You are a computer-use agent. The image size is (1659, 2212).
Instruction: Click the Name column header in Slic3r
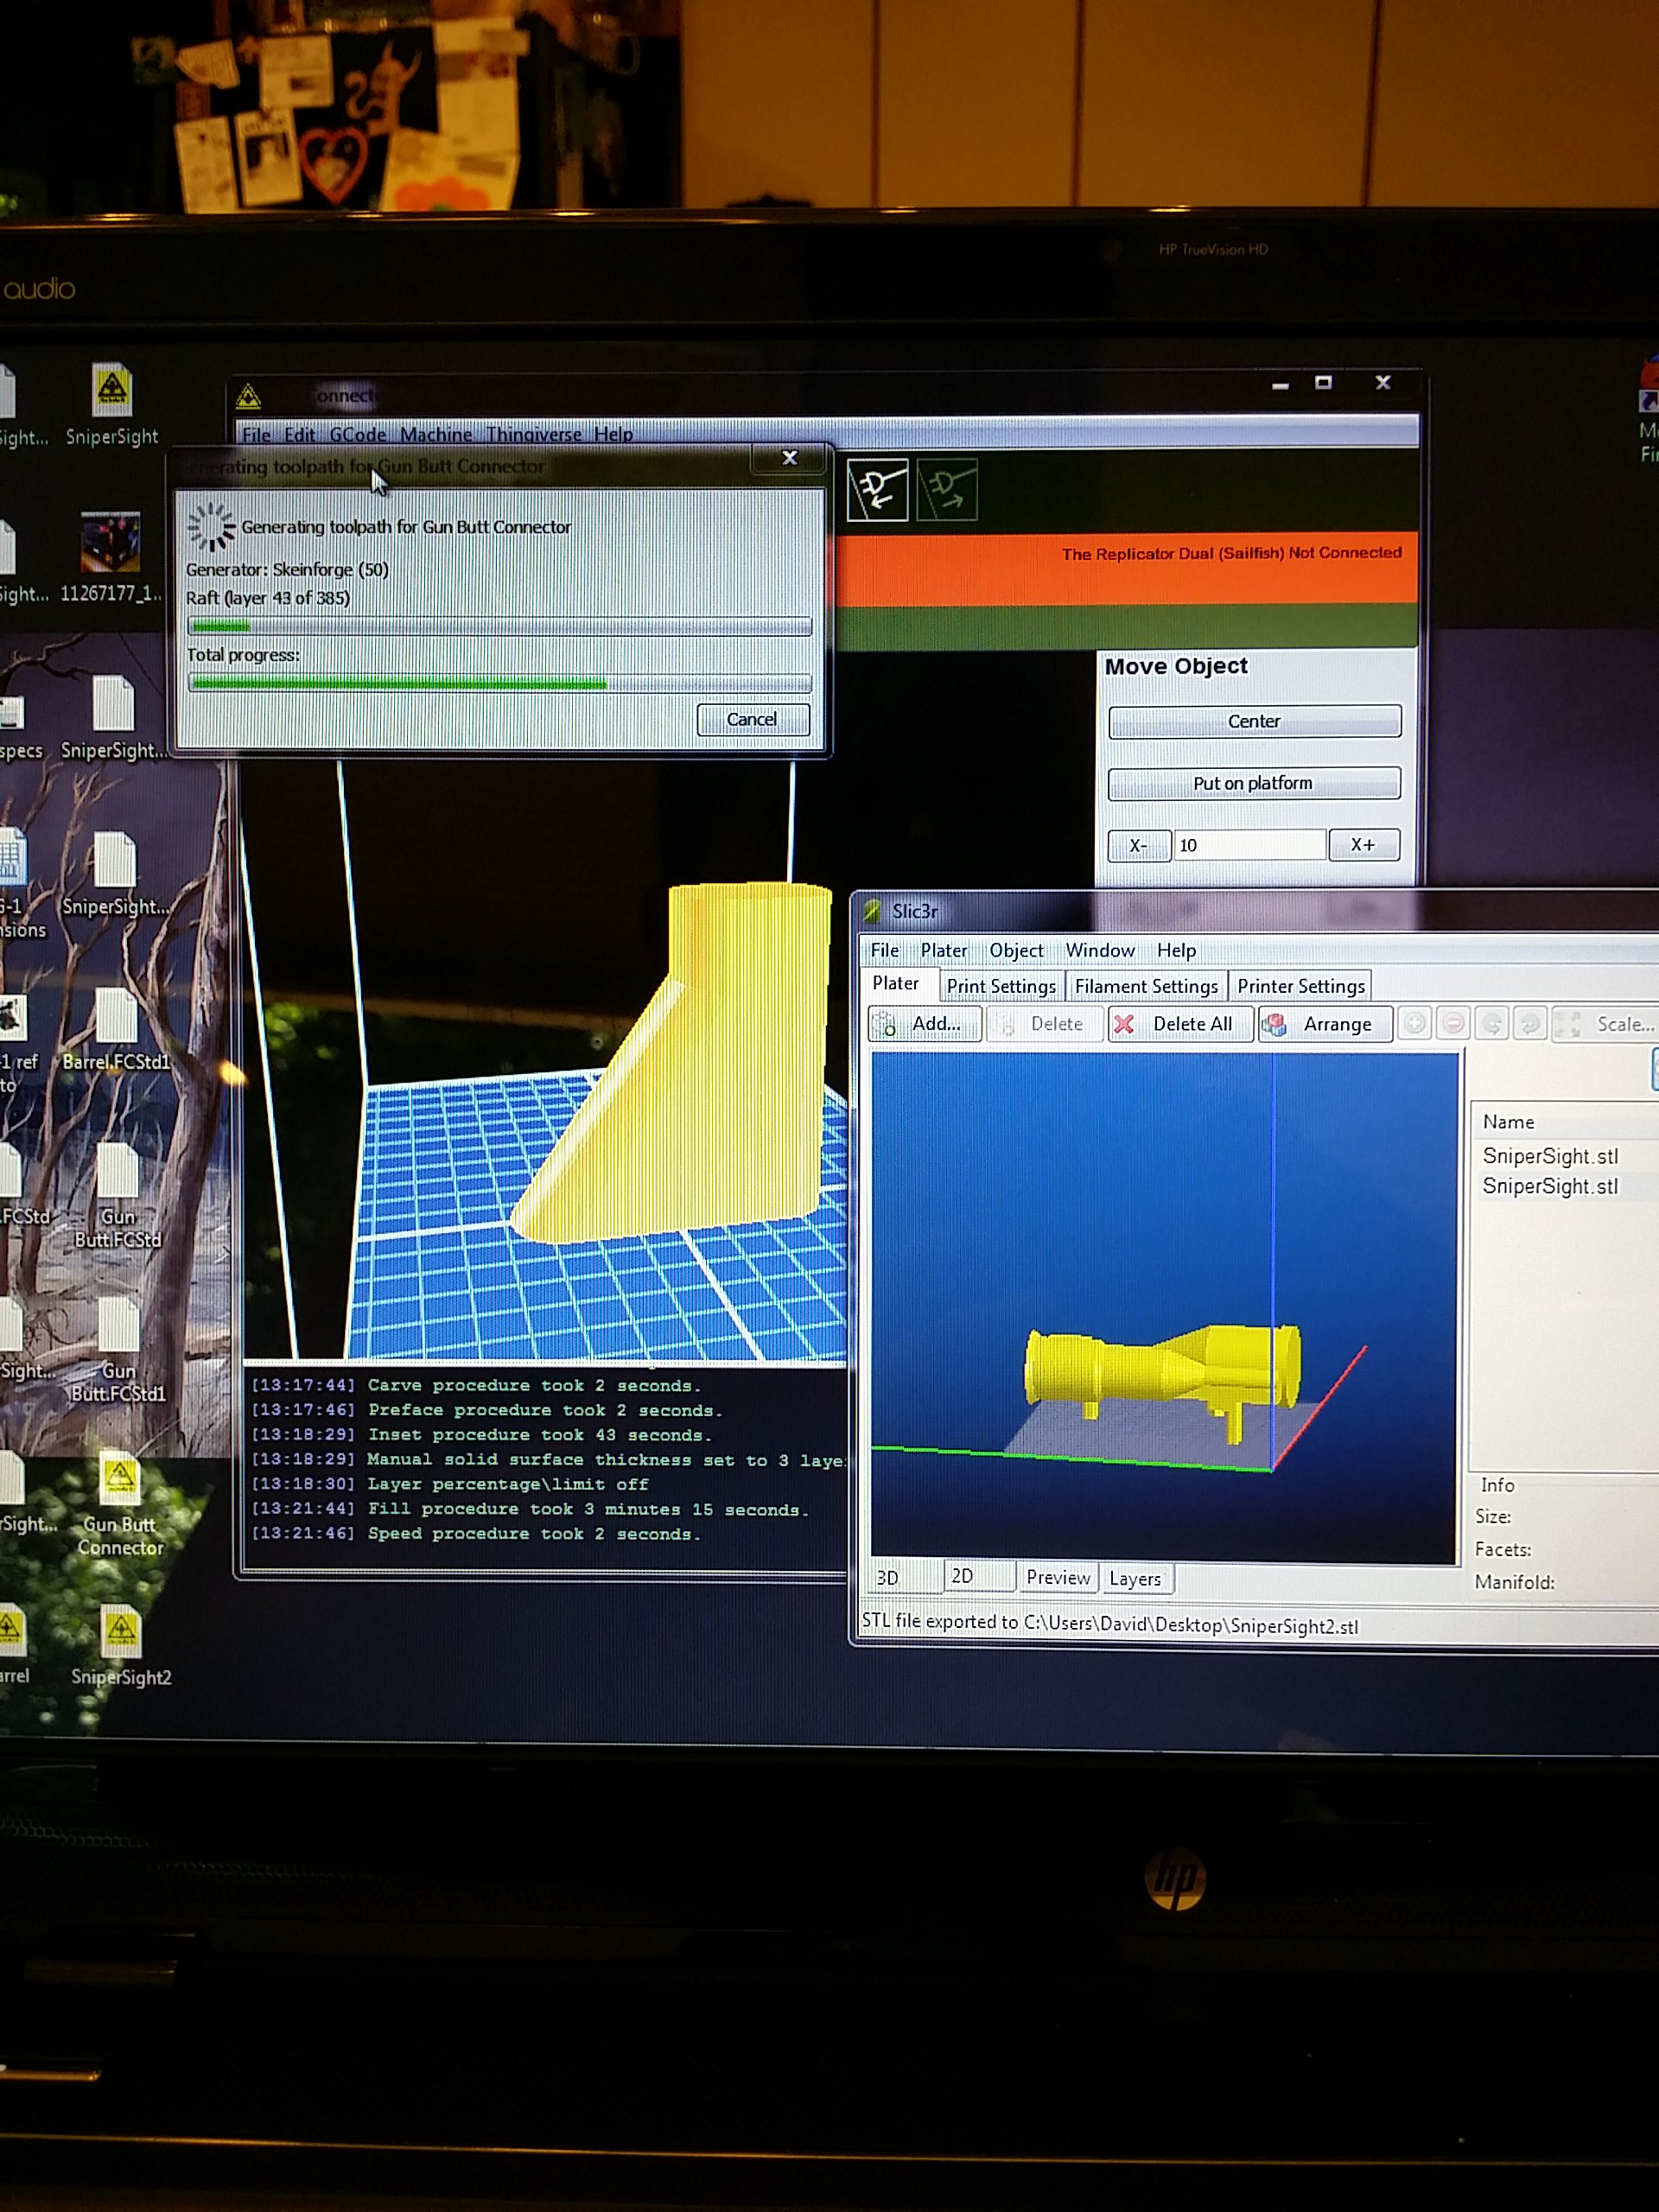pyautogui.click(x=1508, y=1122)
